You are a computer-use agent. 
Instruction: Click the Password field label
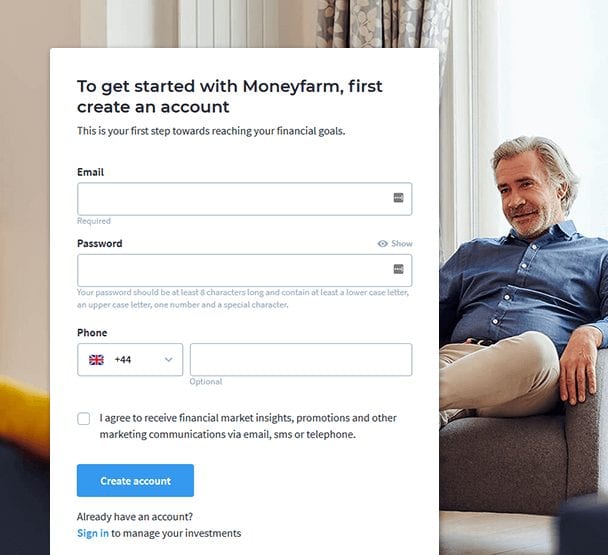point(100,244)
